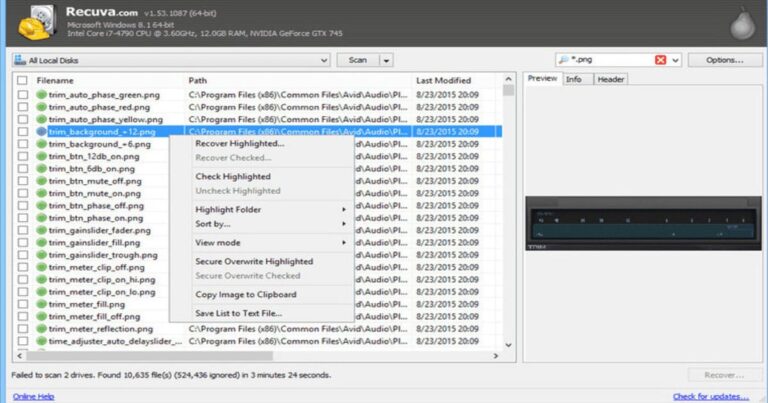Check the box for trim_auto_phase_red.png
768x403 pixels.
(23, 107)
